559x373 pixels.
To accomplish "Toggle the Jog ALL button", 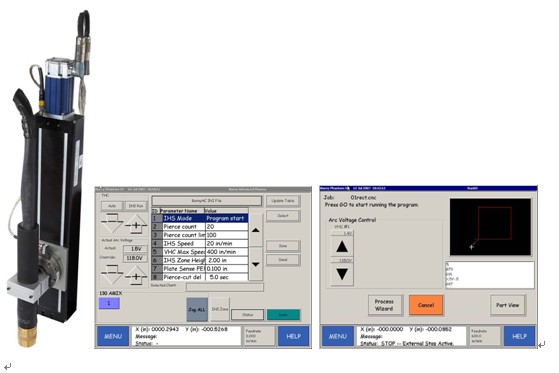I will pos(197,309).
